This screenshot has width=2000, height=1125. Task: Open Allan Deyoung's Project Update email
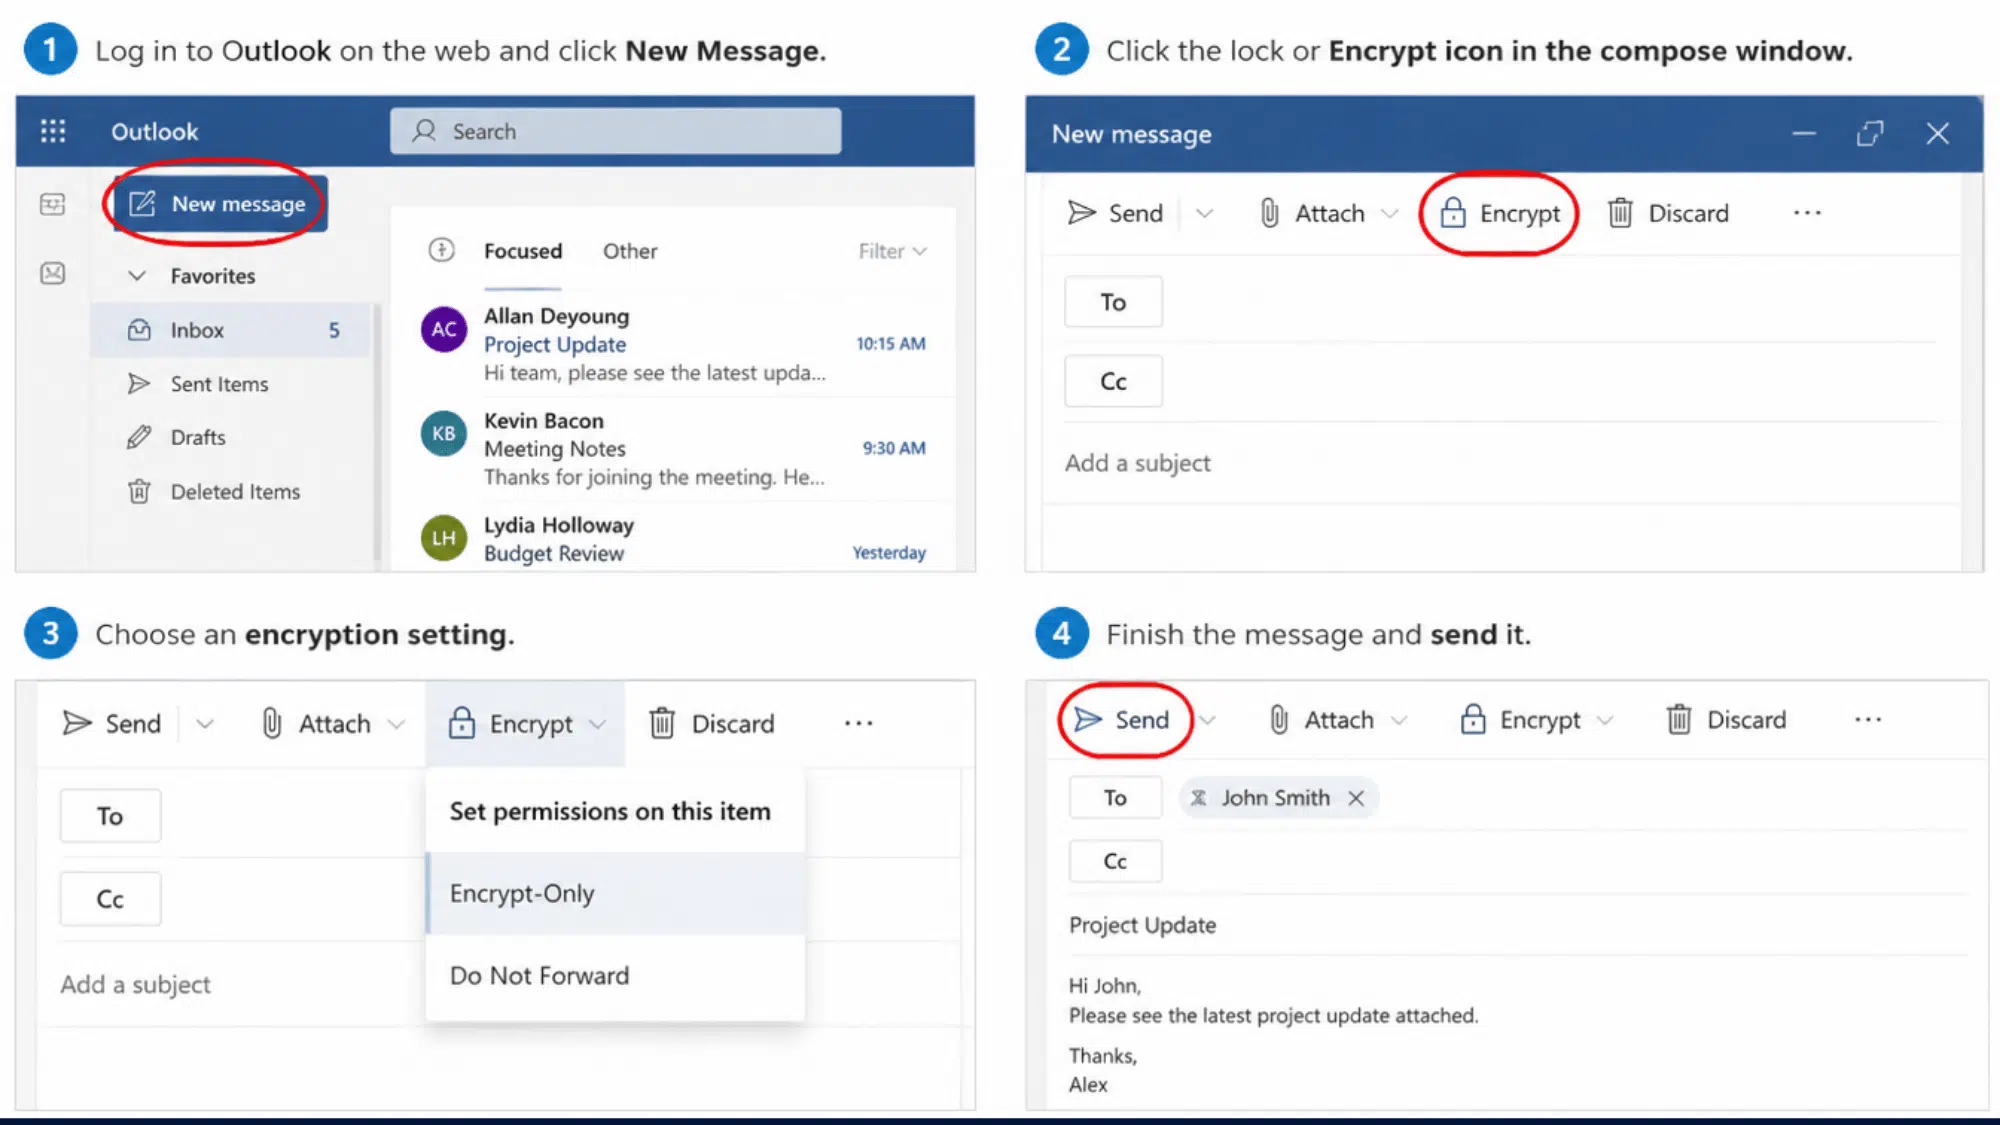(x=675, y=344)
